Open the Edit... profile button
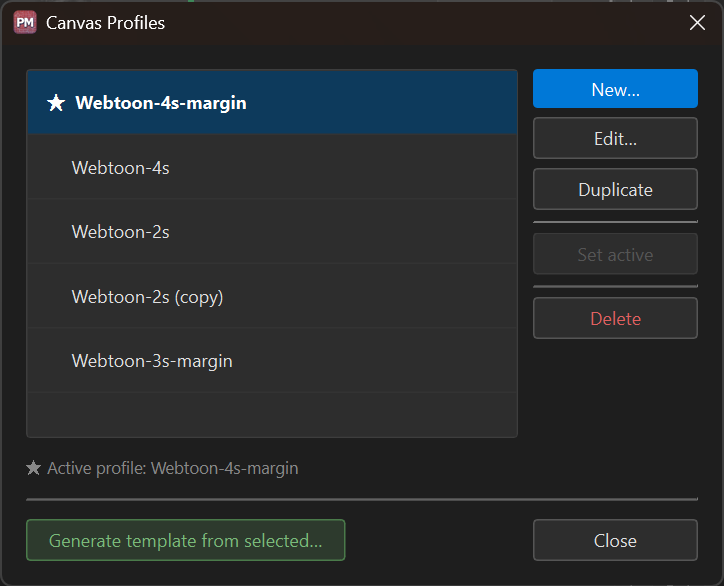 [x=615, y=138]
